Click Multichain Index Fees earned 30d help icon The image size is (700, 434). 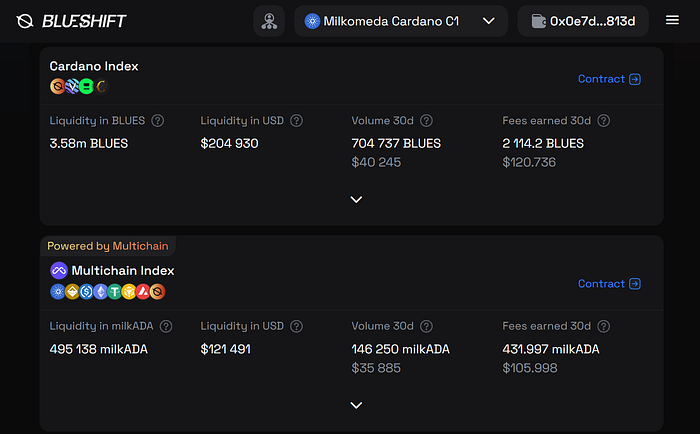pos(604,326)
